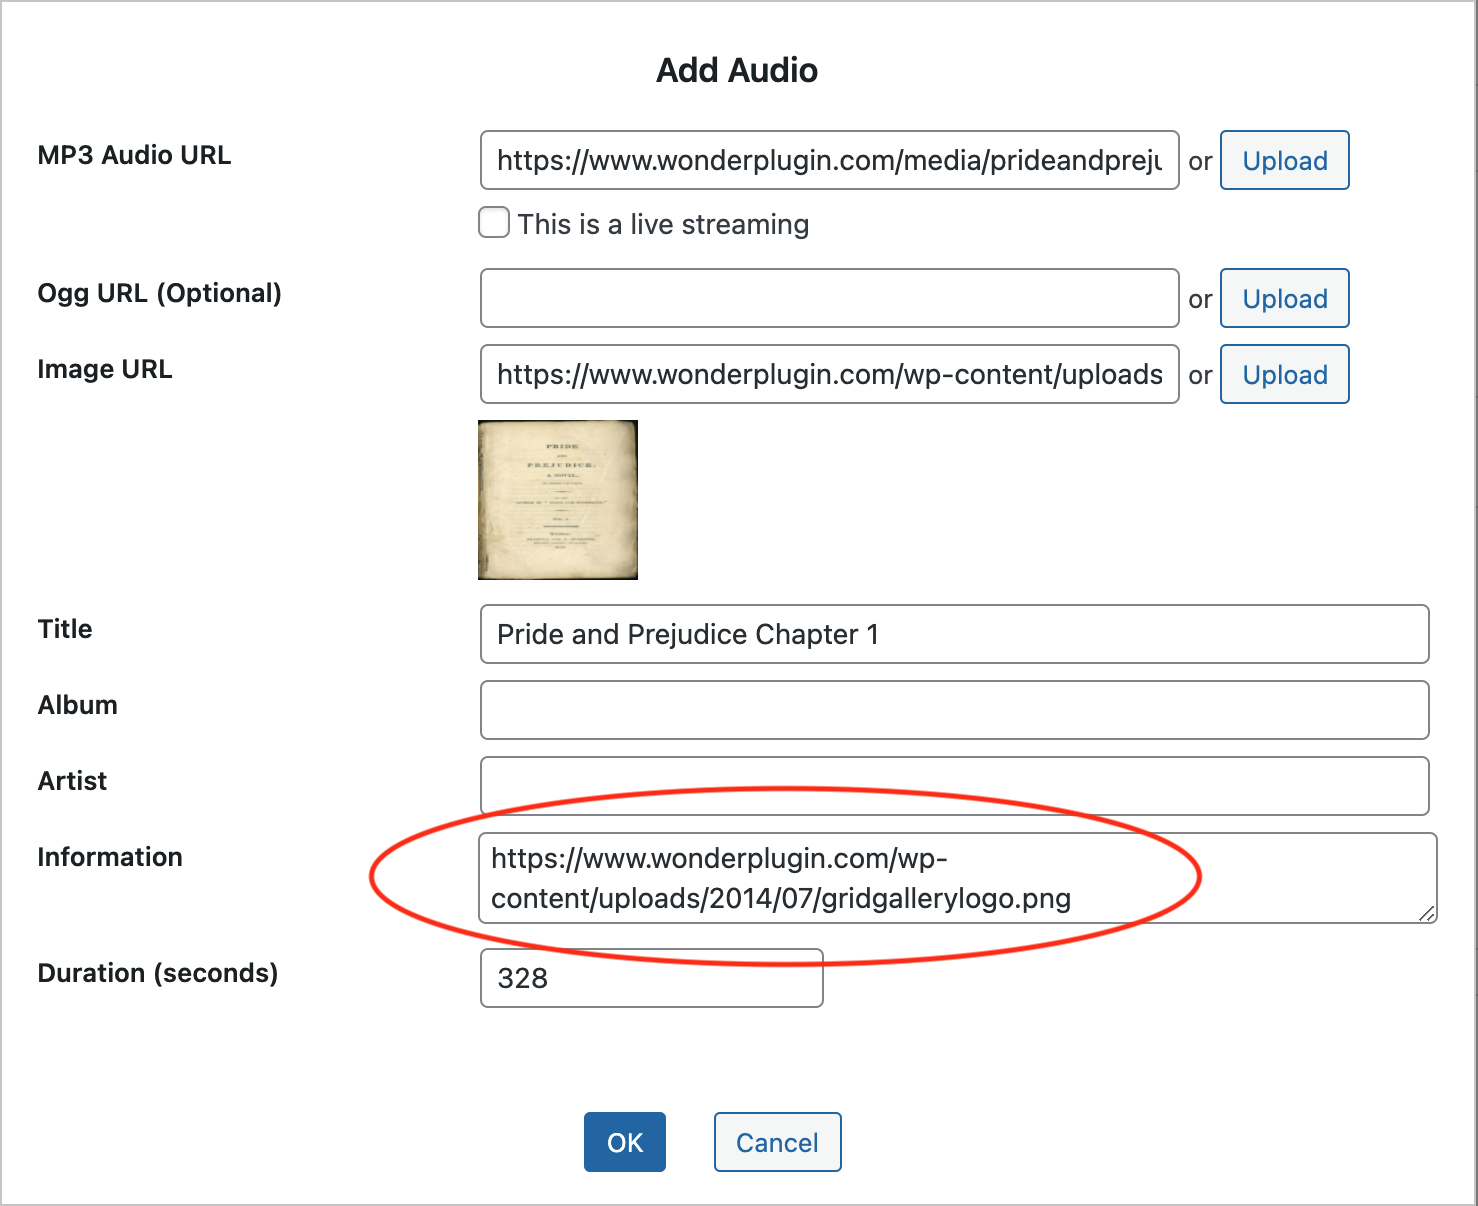Image resolution: width=1478 pixels, height=1206 pixels.
Task: Click the 'MP3 Audio URL' label
Action: tap(134, 155)
